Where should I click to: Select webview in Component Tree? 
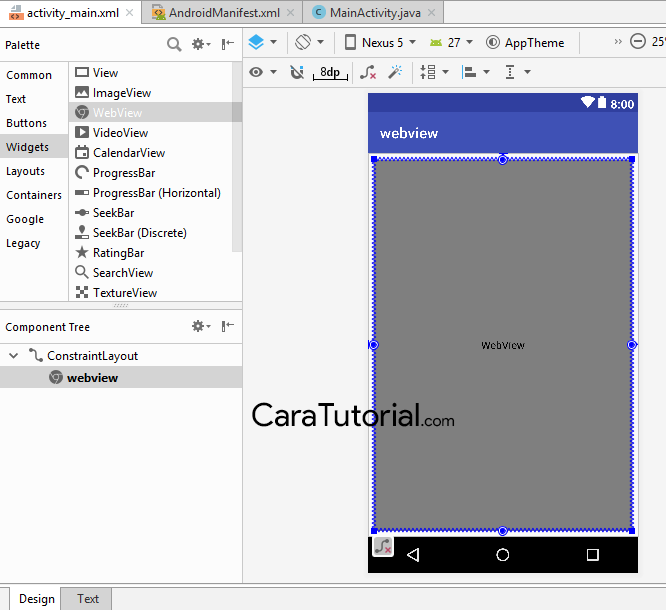point(121,377)
